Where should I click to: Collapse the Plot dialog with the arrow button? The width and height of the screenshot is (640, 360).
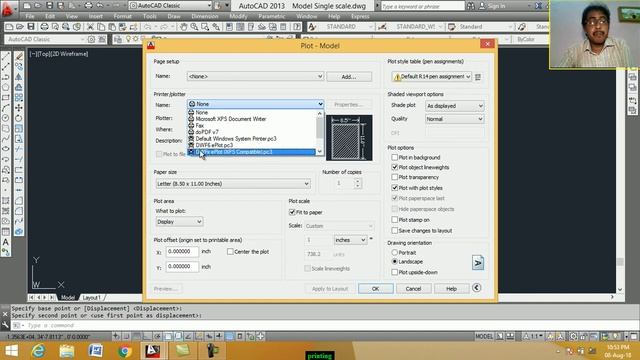(476, 288)
